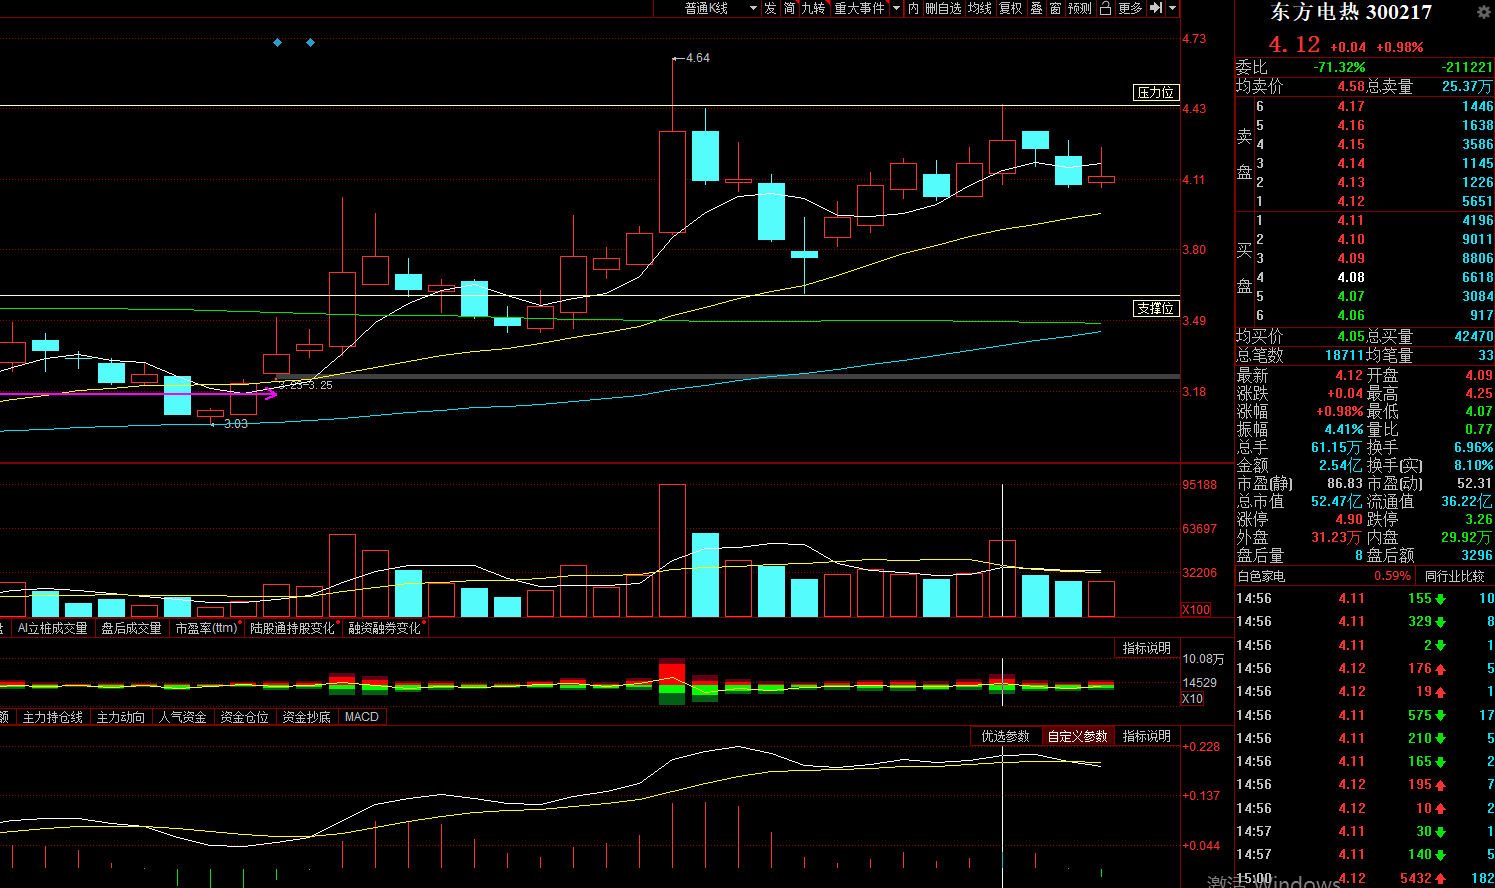This screenshot has height=888, width=1495.
Task: Expand the 重大事件 dropdown arrow
Action: pos(897,8)
